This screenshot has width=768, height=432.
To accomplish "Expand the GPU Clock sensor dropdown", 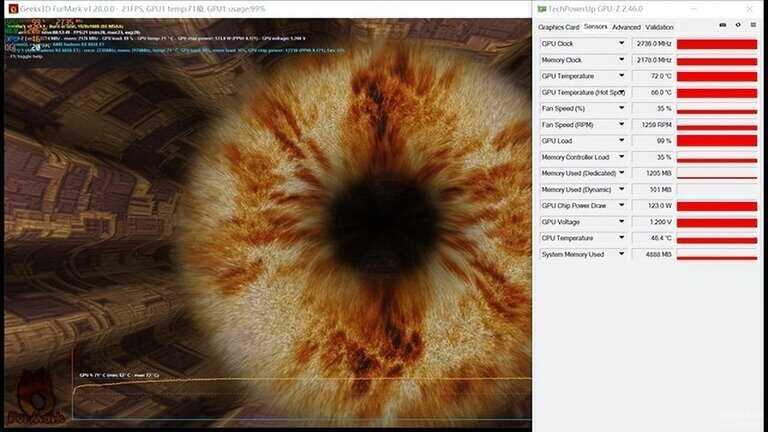I will (622, 44).
